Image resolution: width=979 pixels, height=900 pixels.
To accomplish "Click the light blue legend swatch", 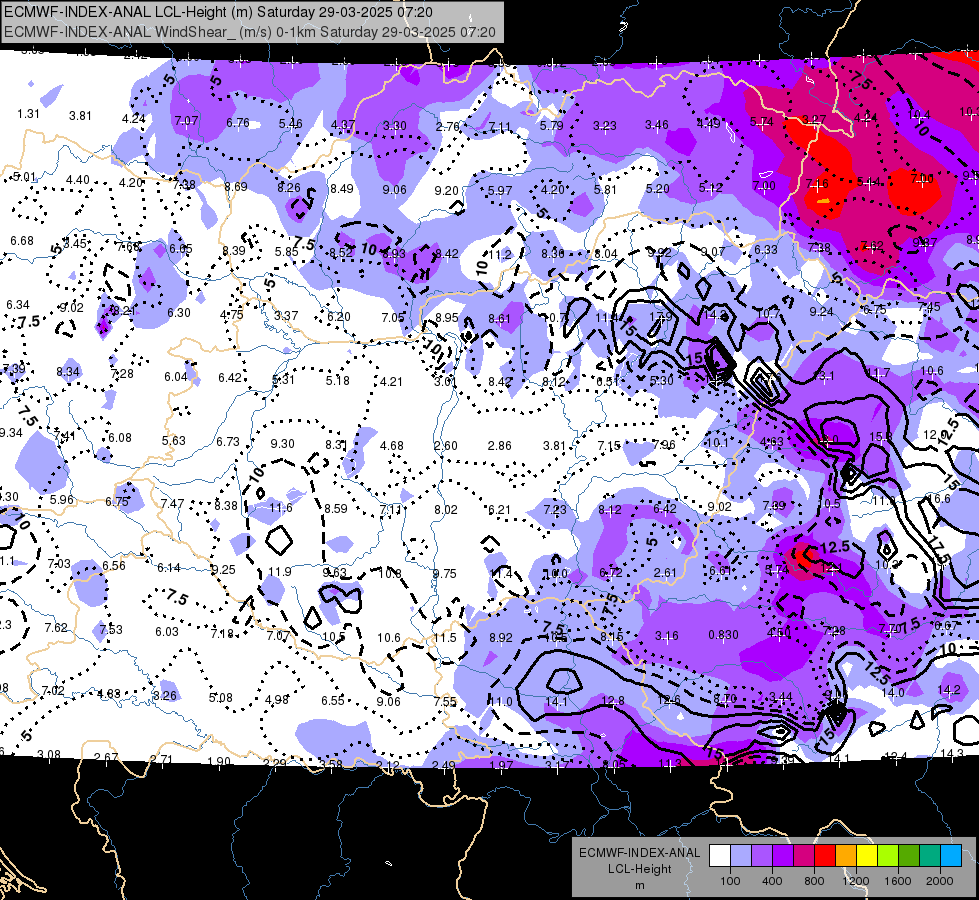I will click(x=741, y=856).
